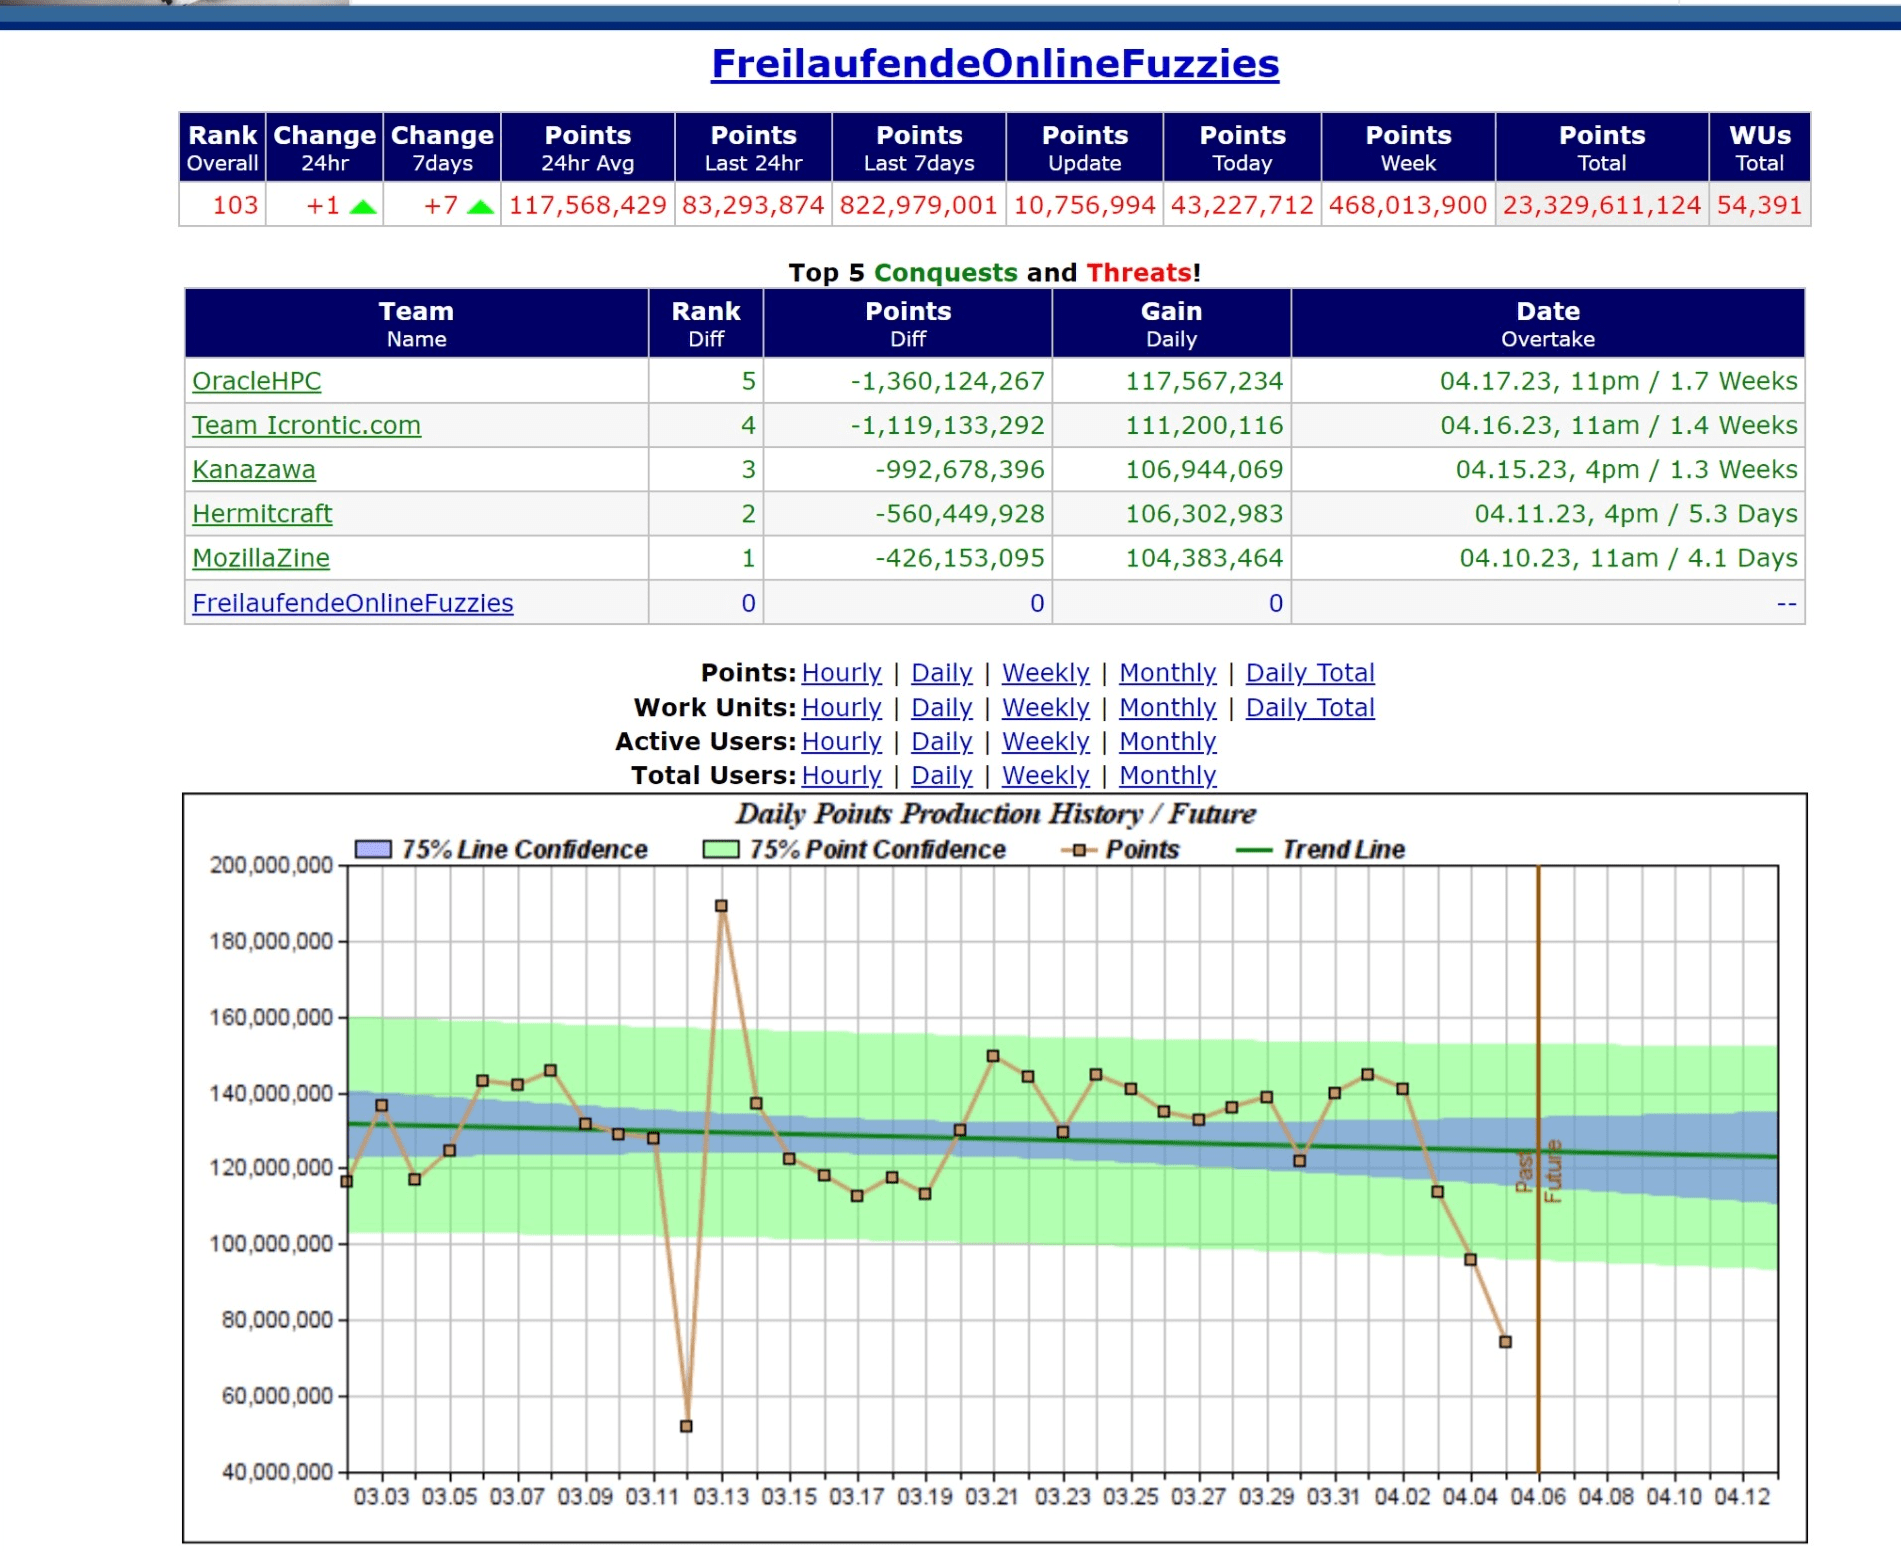
Task: Show Total Users Daily chart
Action: click(942, 775)
